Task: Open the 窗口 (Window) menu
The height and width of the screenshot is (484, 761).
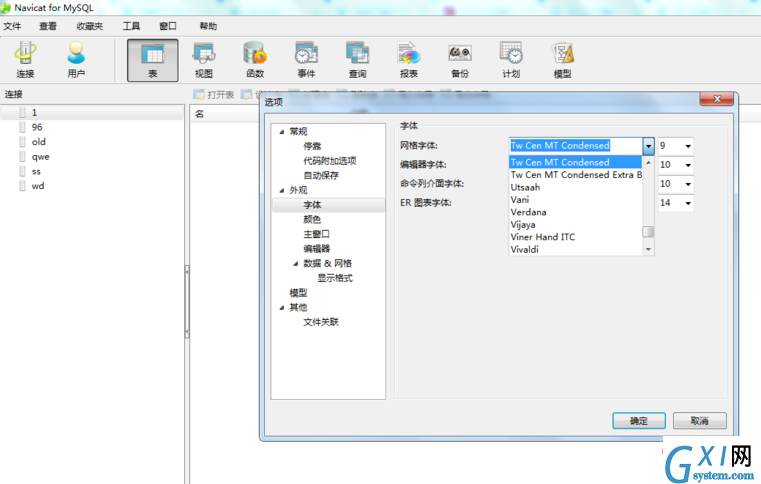Action: tap(168, 26)
